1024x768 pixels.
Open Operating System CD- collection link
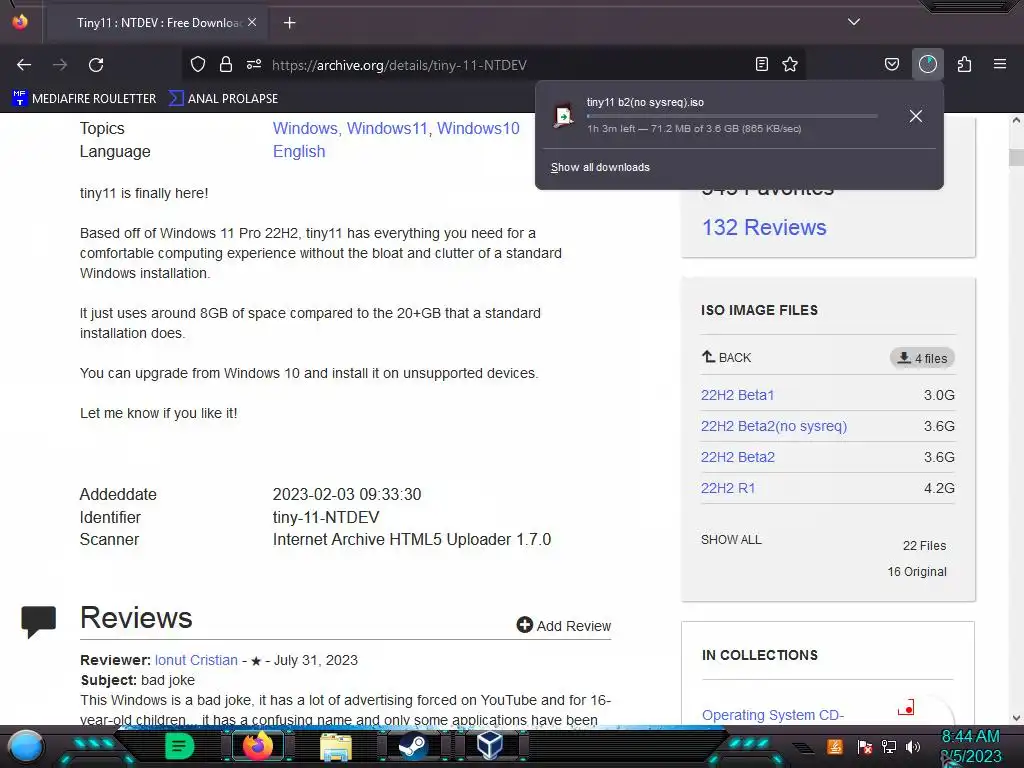coord(773,715)
